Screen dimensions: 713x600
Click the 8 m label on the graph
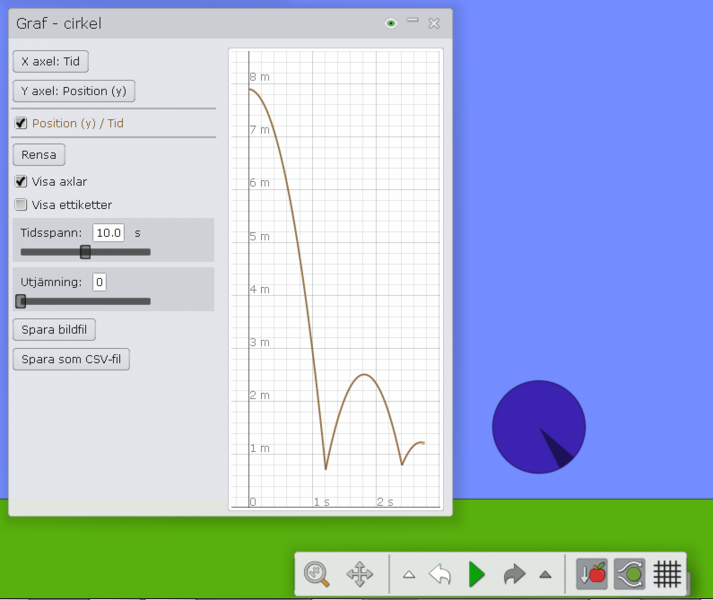259,77
